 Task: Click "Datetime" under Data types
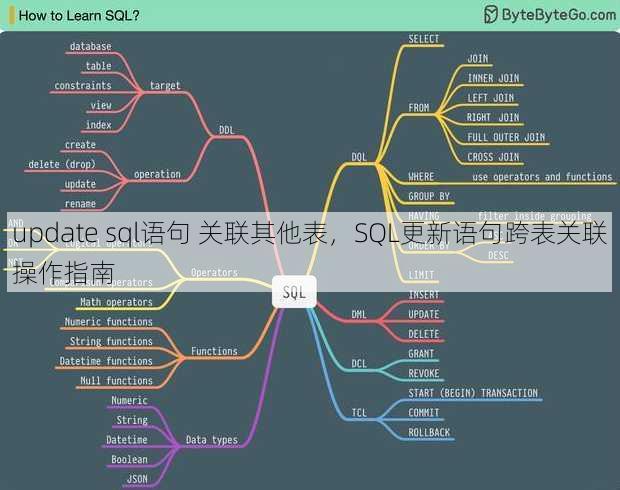[127, 440]
